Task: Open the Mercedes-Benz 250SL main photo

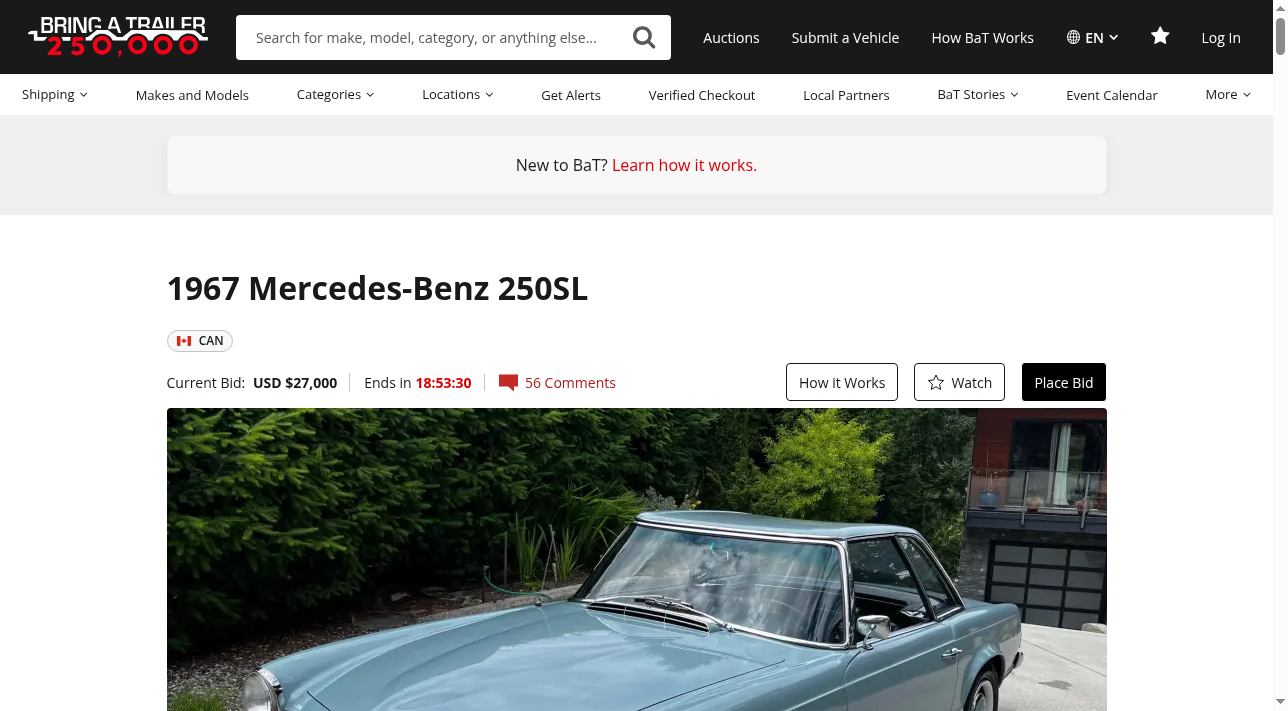Action: (636, 559)
